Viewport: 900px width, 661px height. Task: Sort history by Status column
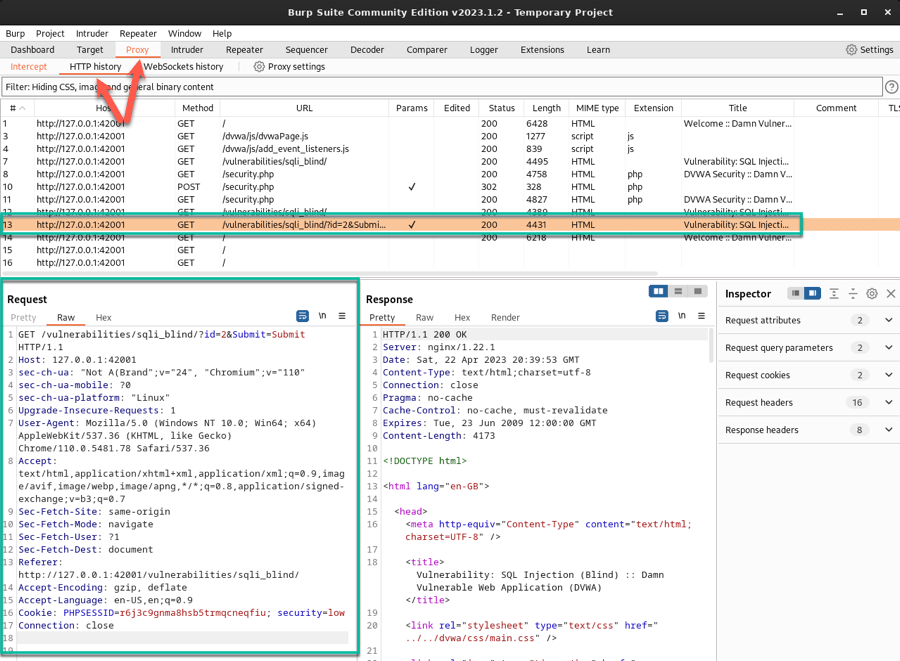pos(502,108)
